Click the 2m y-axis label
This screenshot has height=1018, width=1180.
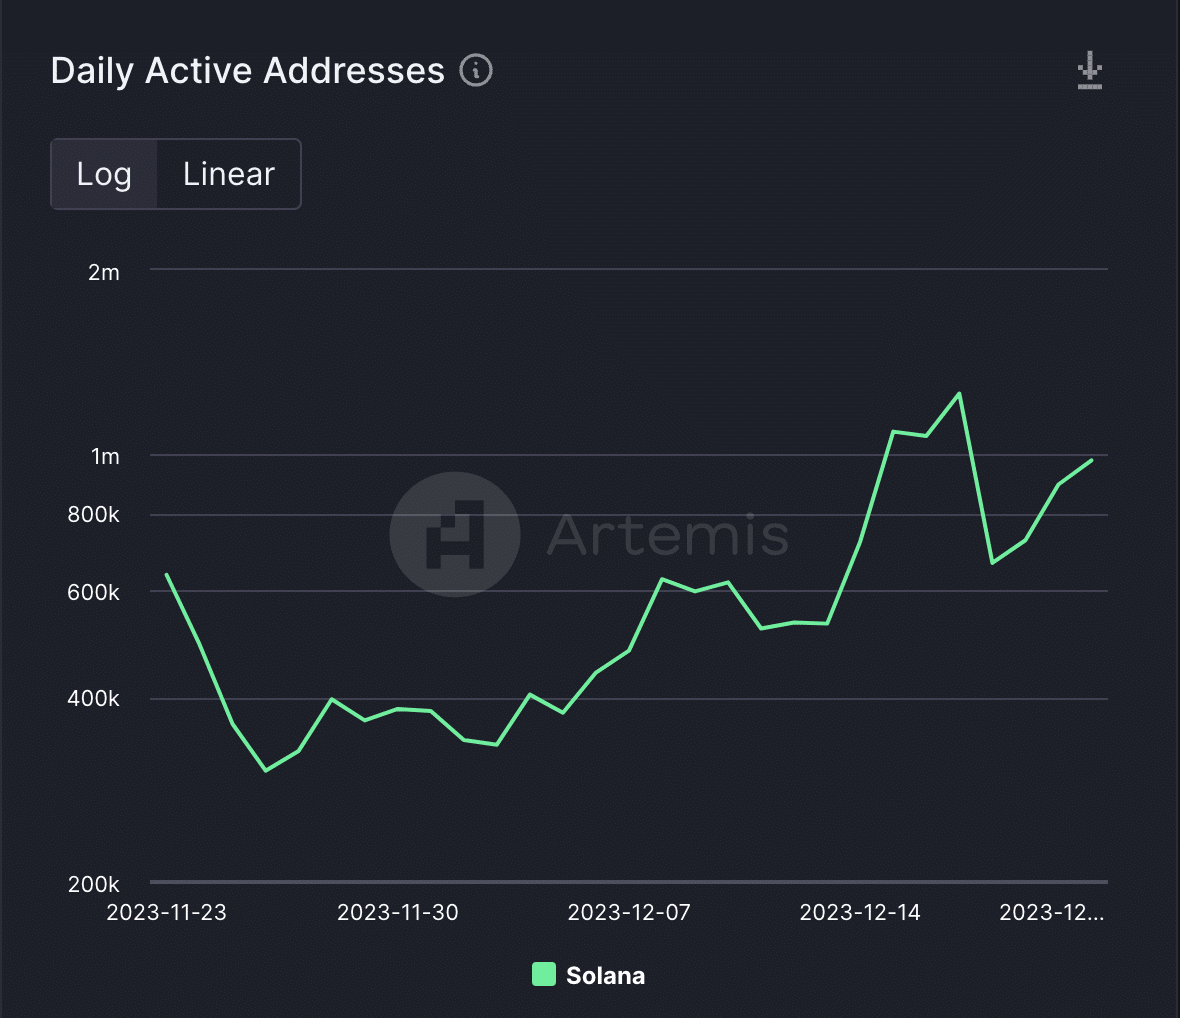point(104,272)
